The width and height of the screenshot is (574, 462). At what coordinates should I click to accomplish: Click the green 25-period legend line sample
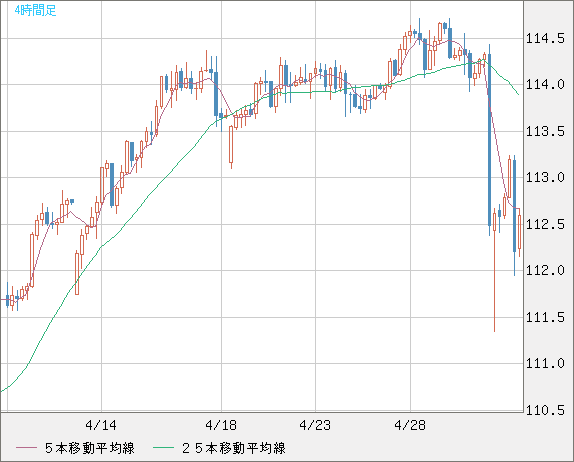163,448
